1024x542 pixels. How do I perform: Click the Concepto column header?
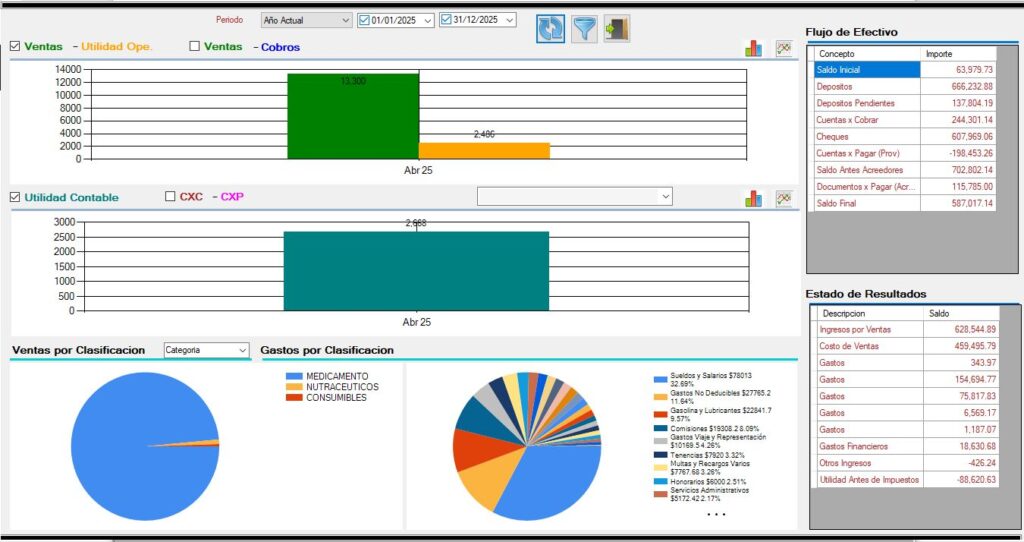pyautogui.click(x=866, y=54)
